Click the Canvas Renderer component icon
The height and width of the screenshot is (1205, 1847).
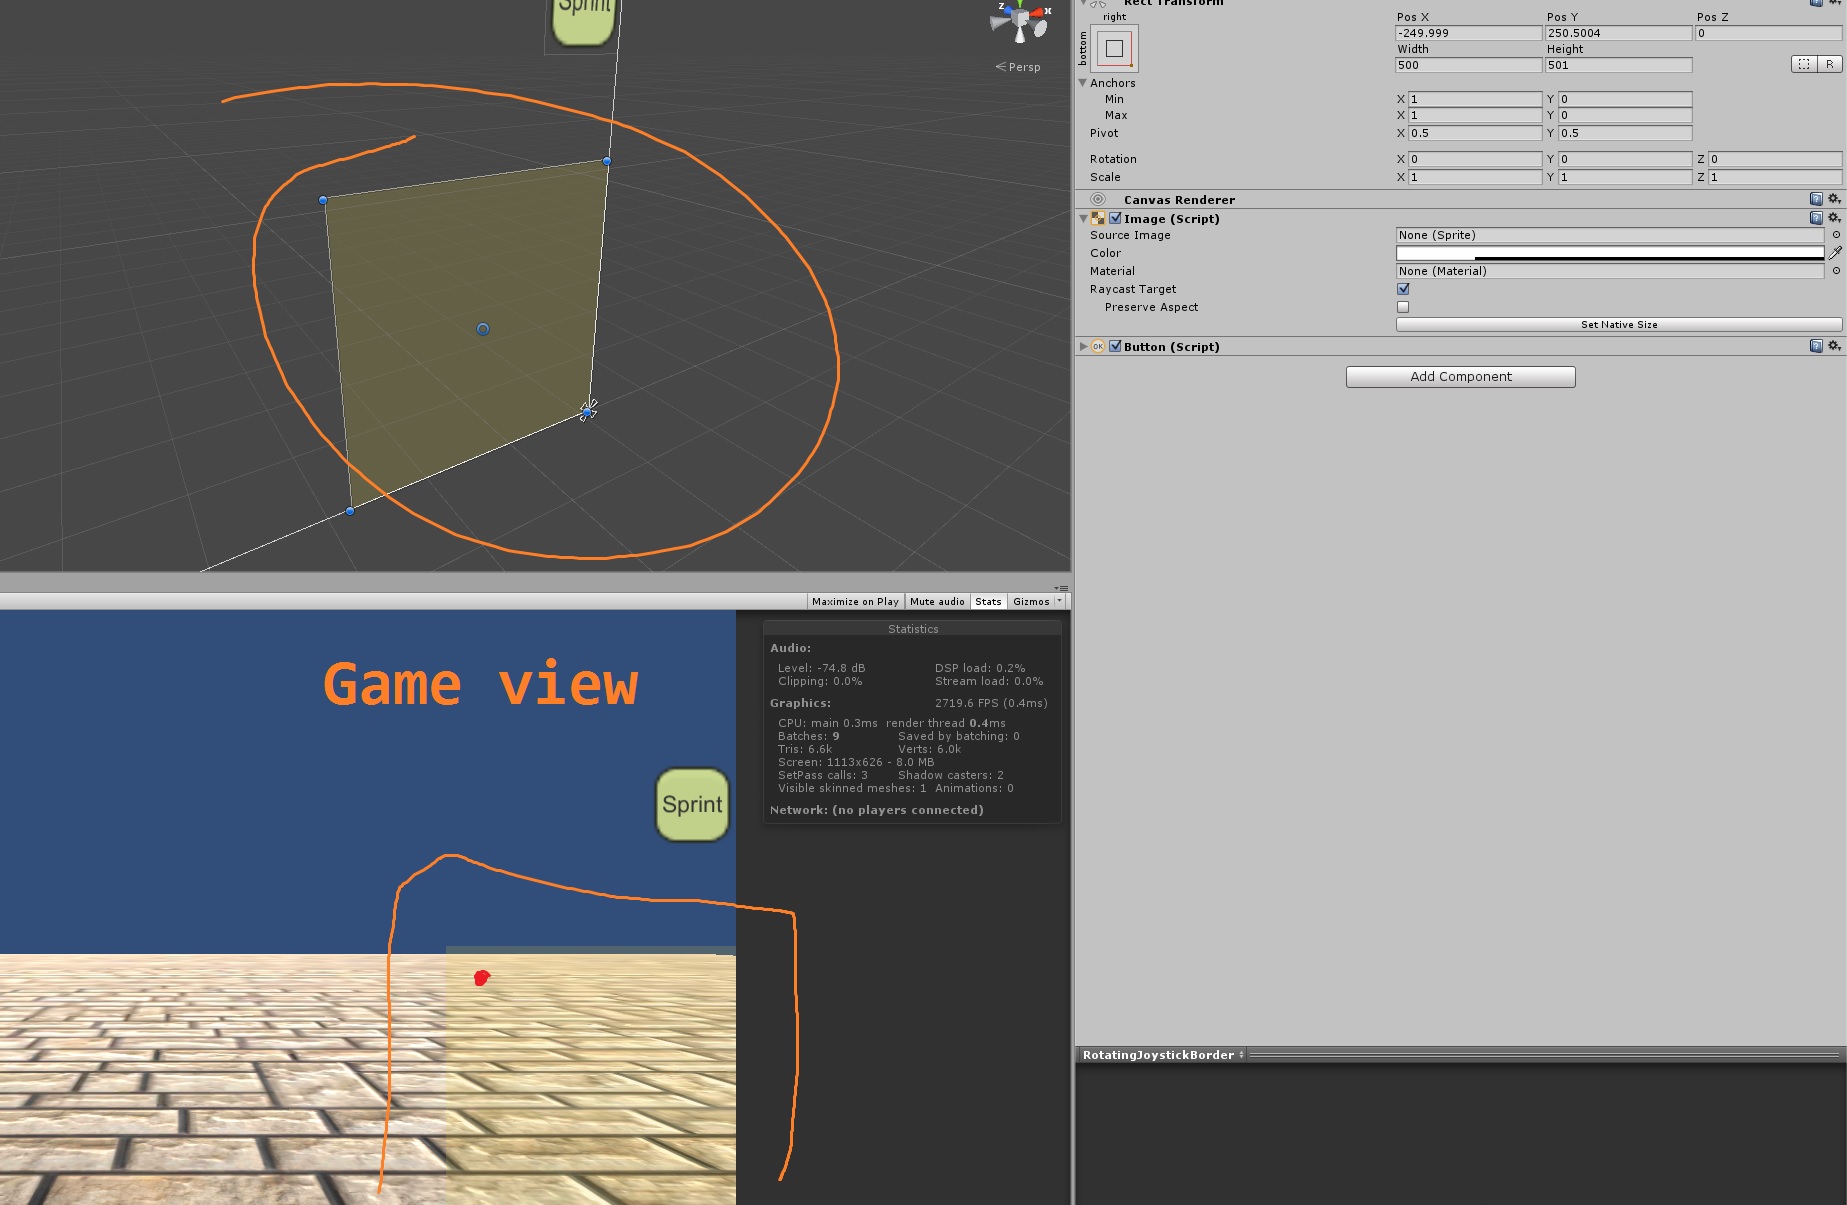point(1098,199)
